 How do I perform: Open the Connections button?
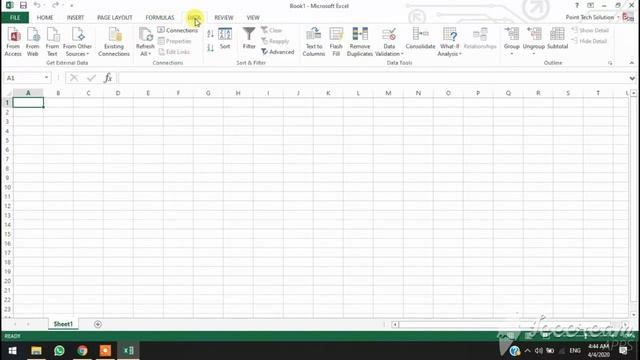coord(178,30)
